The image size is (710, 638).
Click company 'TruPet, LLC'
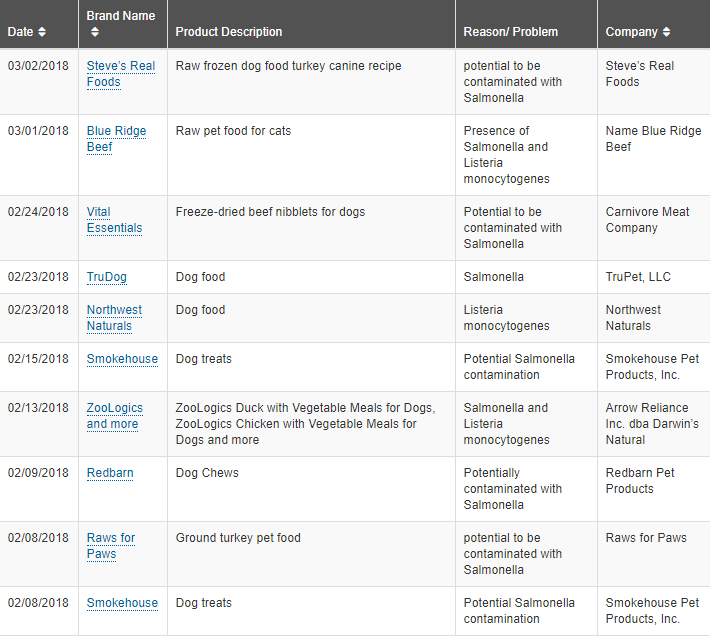coord(638,277)
